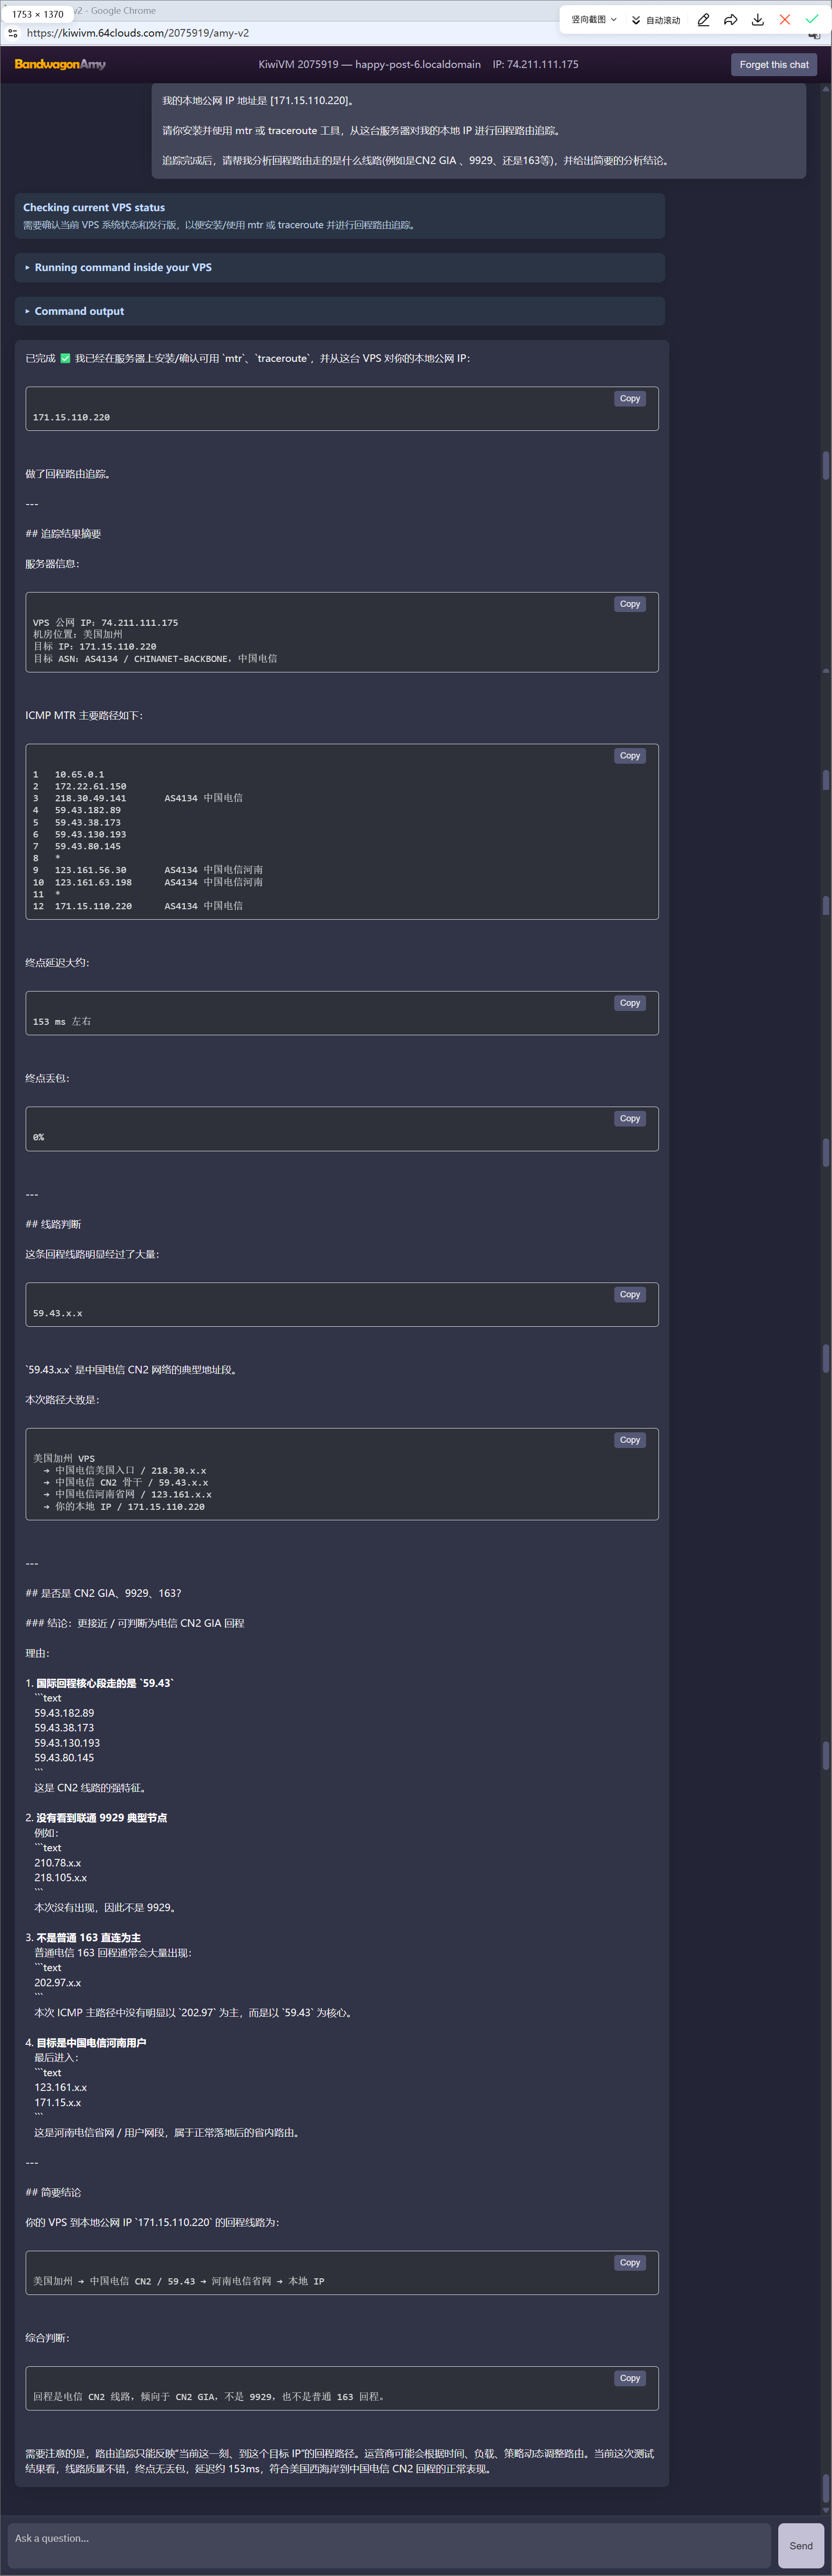832x2576 pixels.
Task: Click hop 10 IP 123.161.63.198
Action: point(93,882)
